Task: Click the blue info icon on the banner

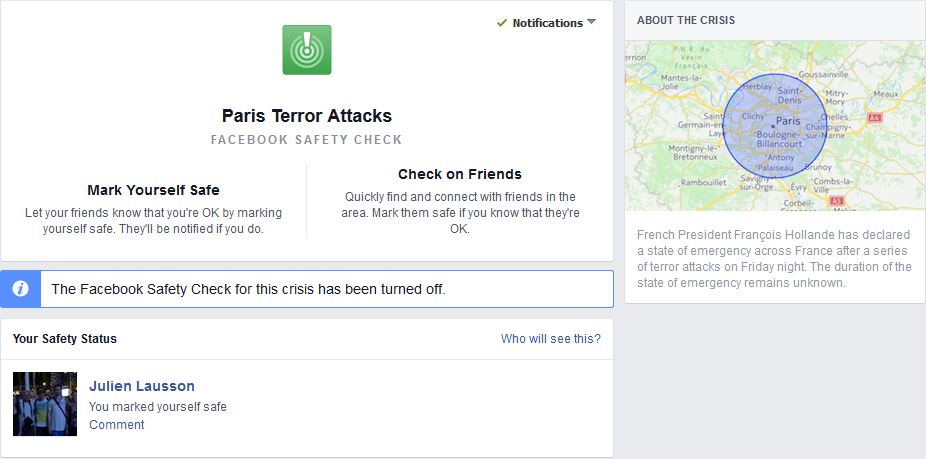Action: (20, 289)
